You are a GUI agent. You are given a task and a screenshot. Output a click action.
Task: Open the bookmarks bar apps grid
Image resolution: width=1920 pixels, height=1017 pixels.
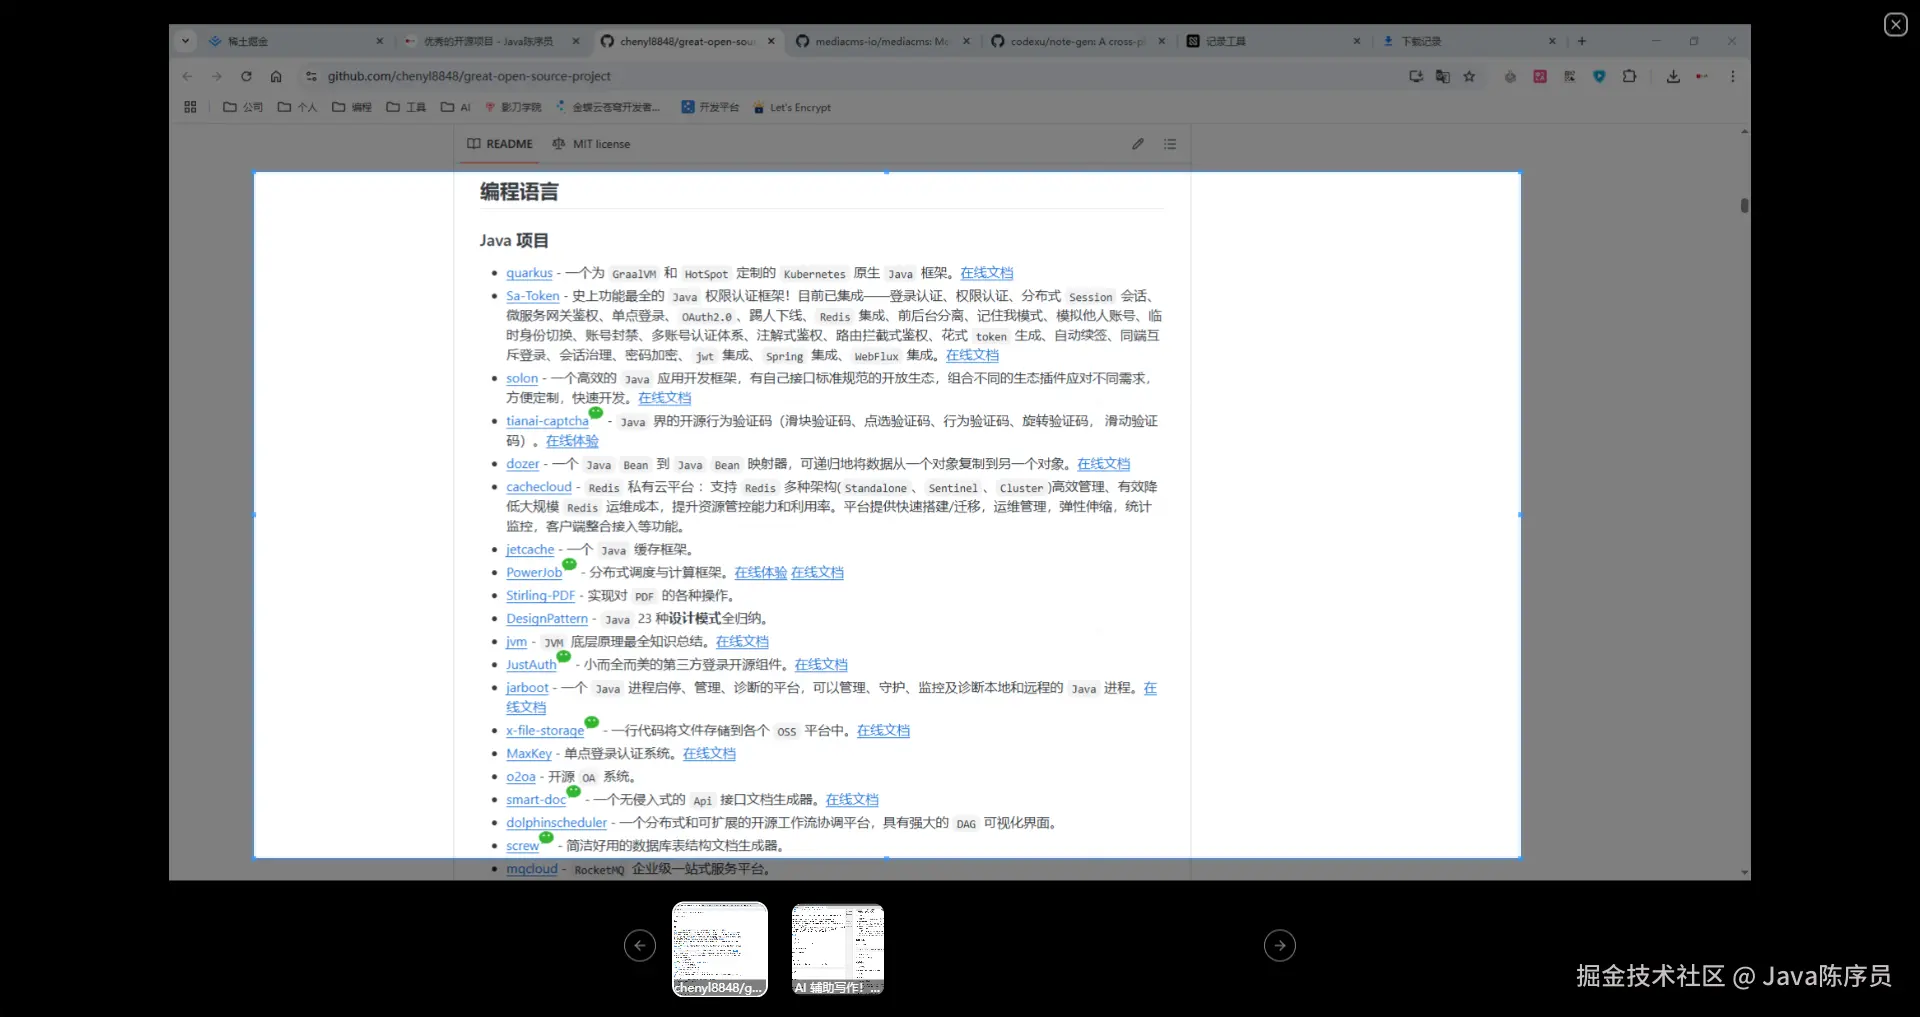190,107
